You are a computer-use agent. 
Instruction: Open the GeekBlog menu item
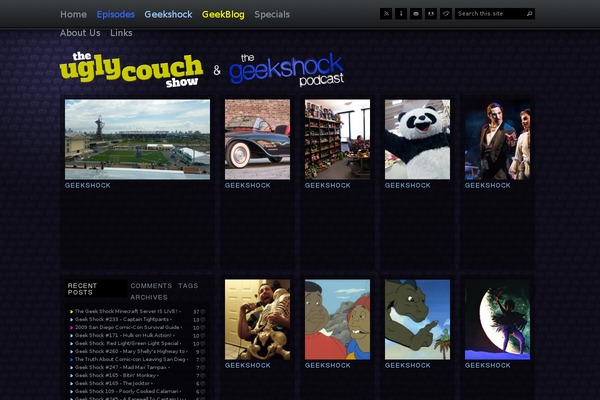[223, 15]
